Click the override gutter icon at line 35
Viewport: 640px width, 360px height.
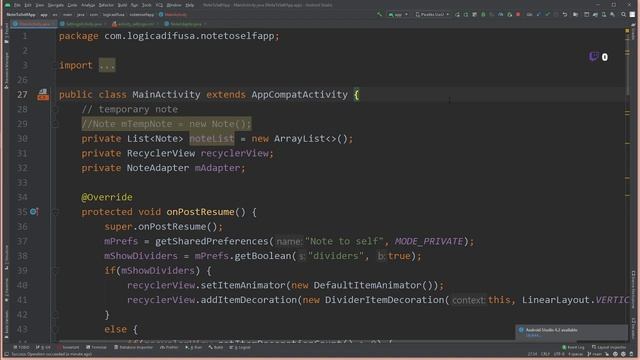tap(34, 212)
